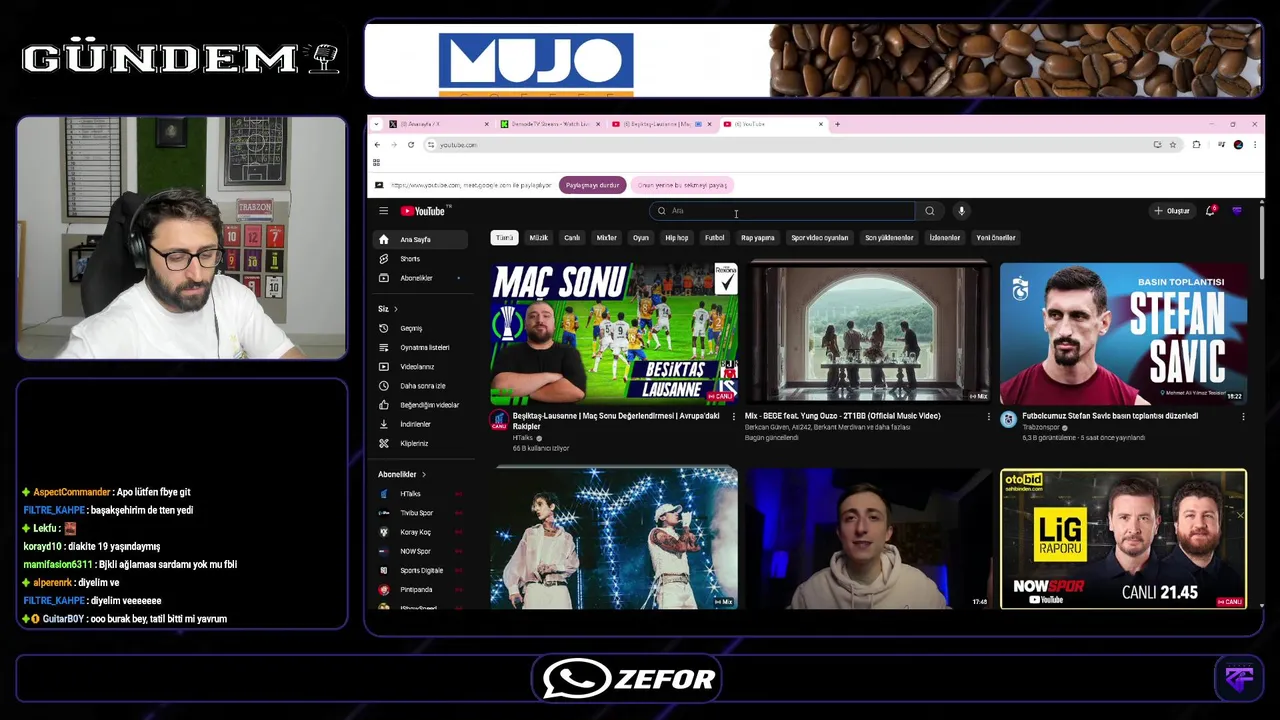The image size is (1280, 720).
Task: Click the browser site info icon
Action: [431, 145]
